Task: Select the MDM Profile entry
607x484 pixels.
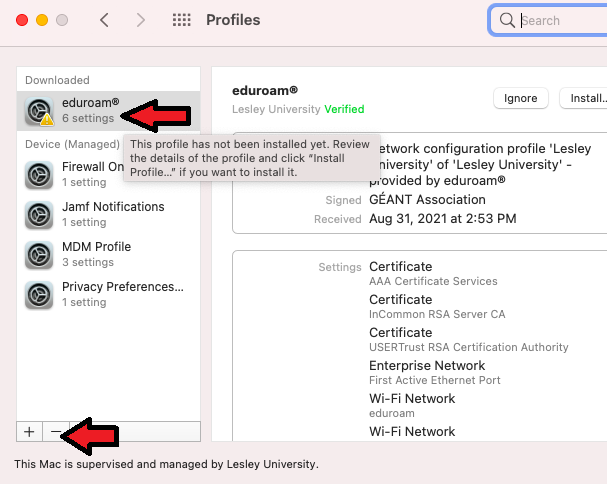Action: tap(108, 254)
